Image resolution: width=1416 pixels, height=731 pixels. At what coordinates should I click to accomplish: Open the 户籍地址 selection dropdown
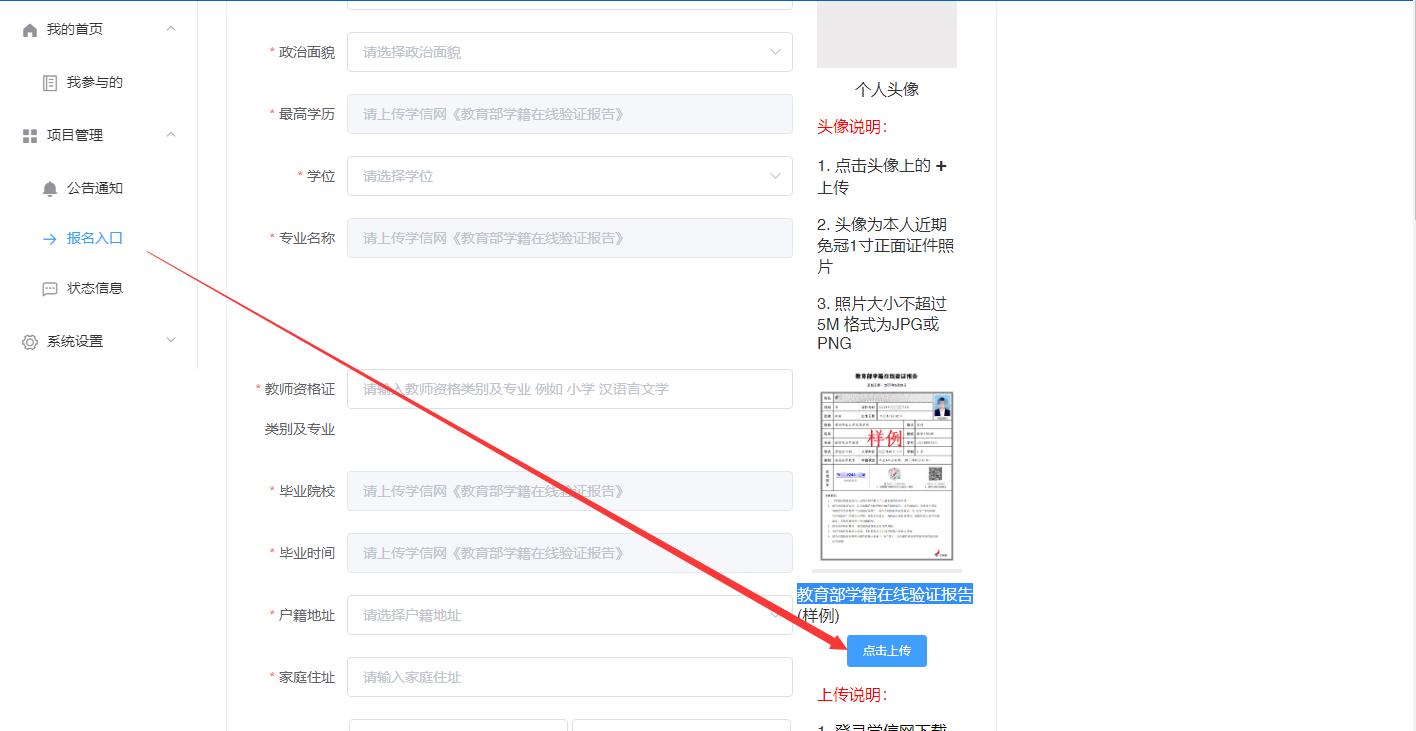coord(569,615)
